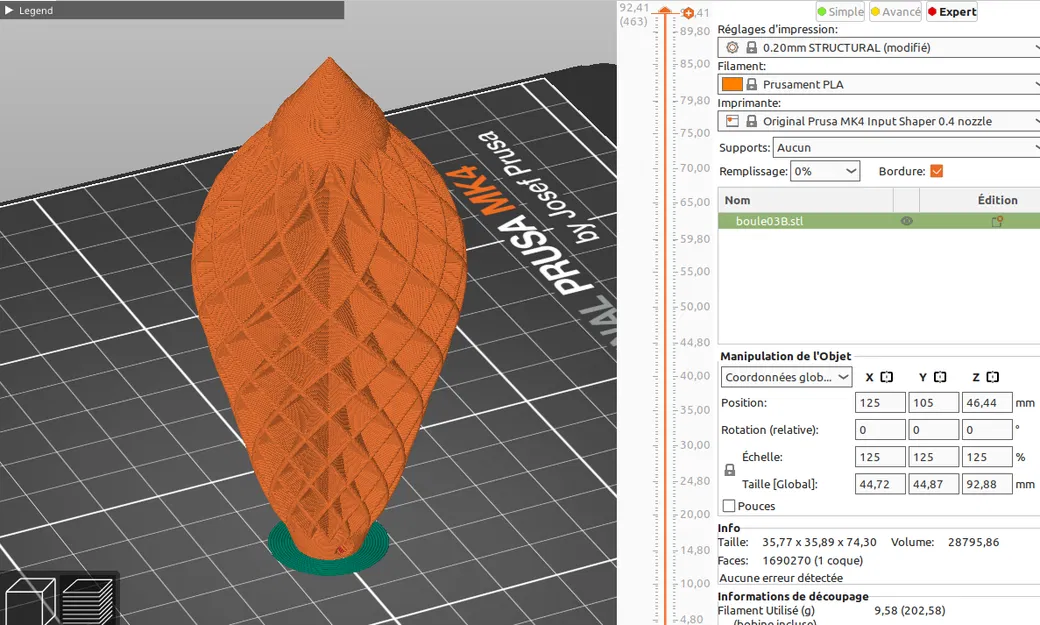Click the Faces value 1690270 (1 coque)
The image size is (1040, 625).
[812, 561]
